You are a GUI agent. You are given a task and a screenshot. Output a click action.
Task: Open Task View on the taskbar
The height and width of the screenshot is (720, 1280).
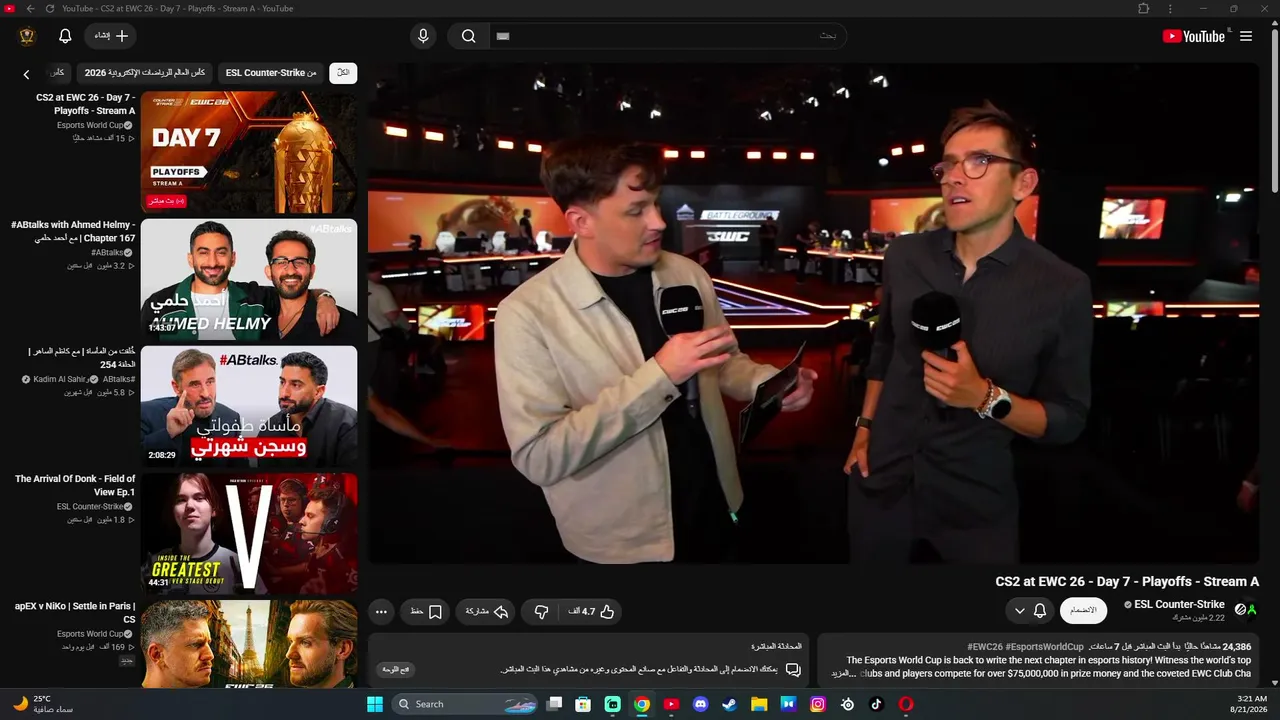(554, 704)
